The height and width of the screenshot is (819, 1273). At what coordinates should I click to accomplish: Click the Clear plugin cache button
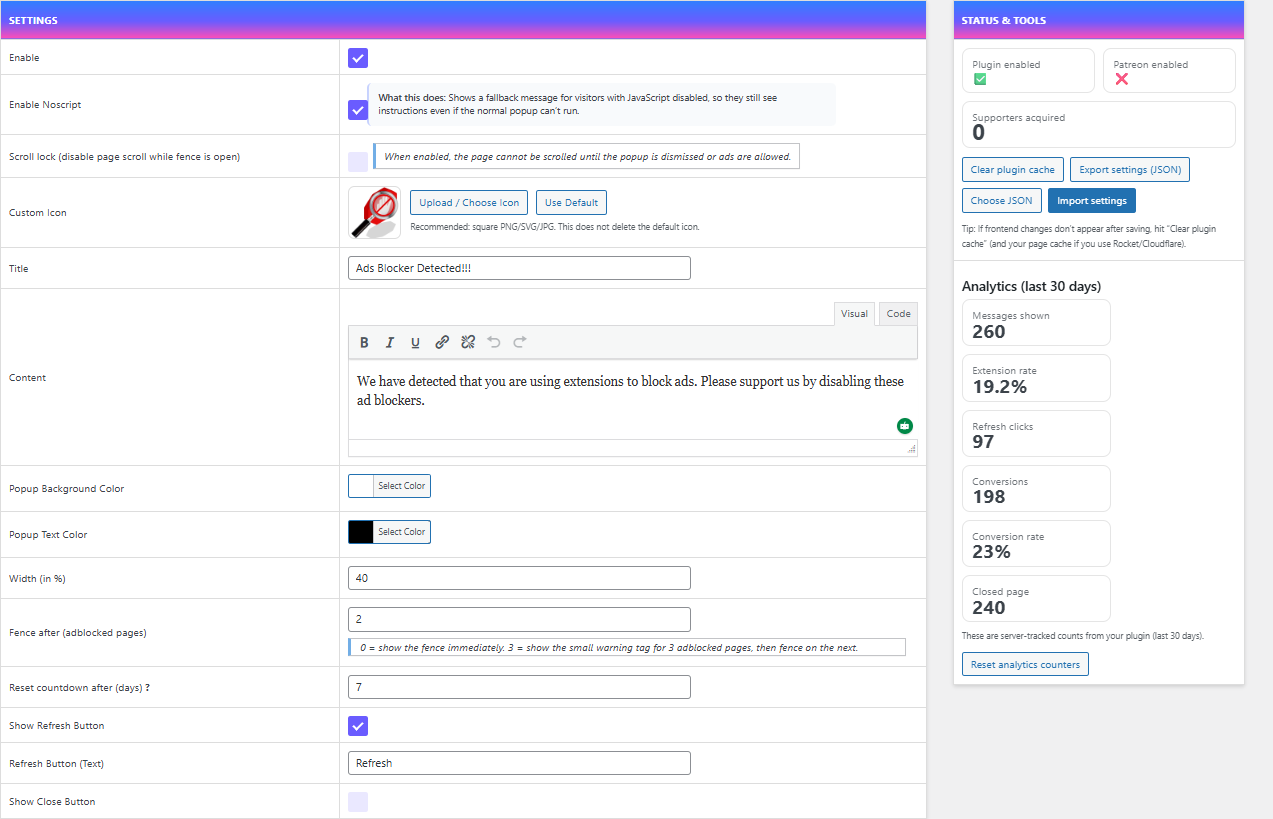[1012, 169]
